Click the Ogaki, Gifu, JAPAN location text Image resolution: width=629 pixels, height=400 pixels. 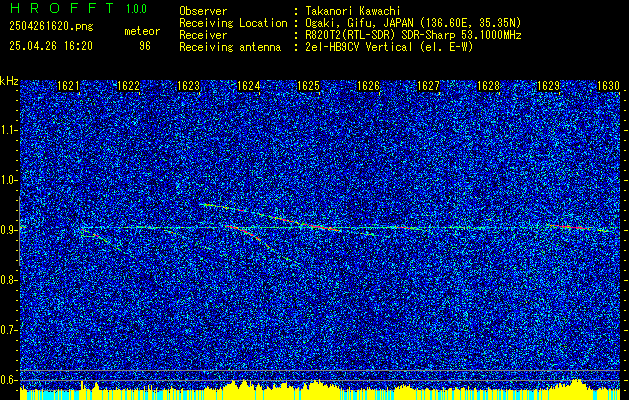(413, 23)
